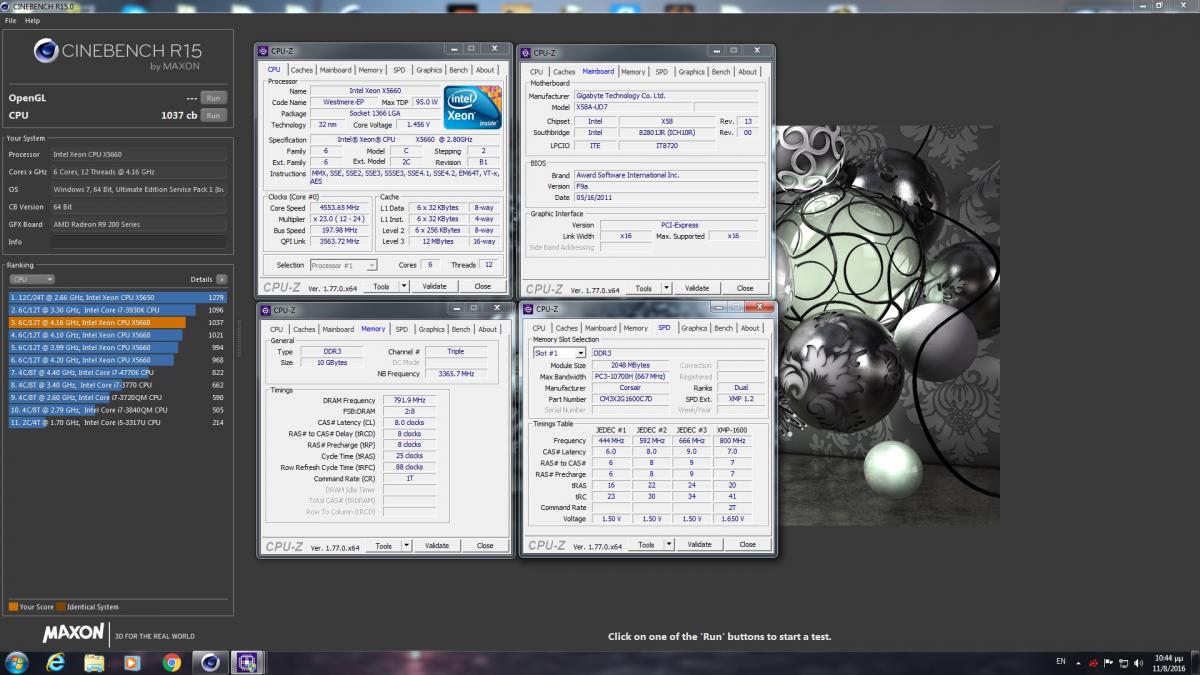
Task: Open Windows Media Player taskbar icon
Action: tap(133, 662)
